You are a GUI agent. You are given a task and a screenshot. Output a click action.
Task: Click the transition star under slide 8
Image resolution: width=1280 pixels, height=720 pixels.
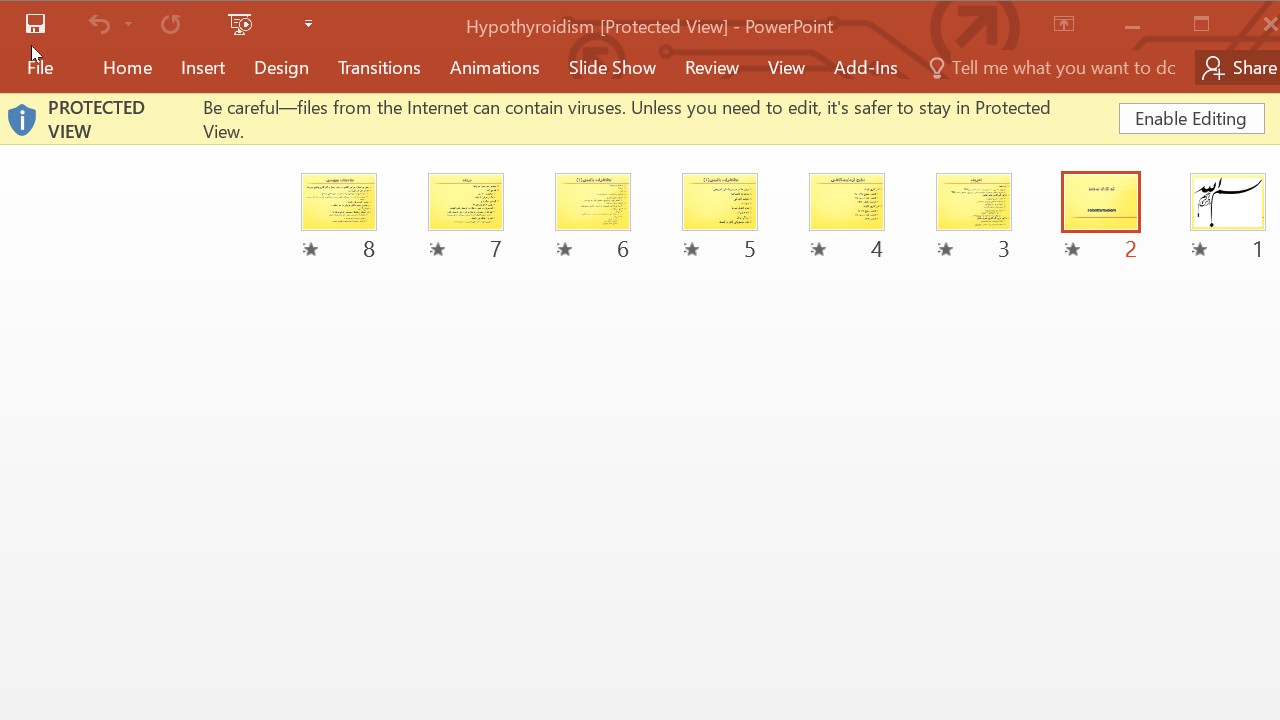tap(310, 249)
